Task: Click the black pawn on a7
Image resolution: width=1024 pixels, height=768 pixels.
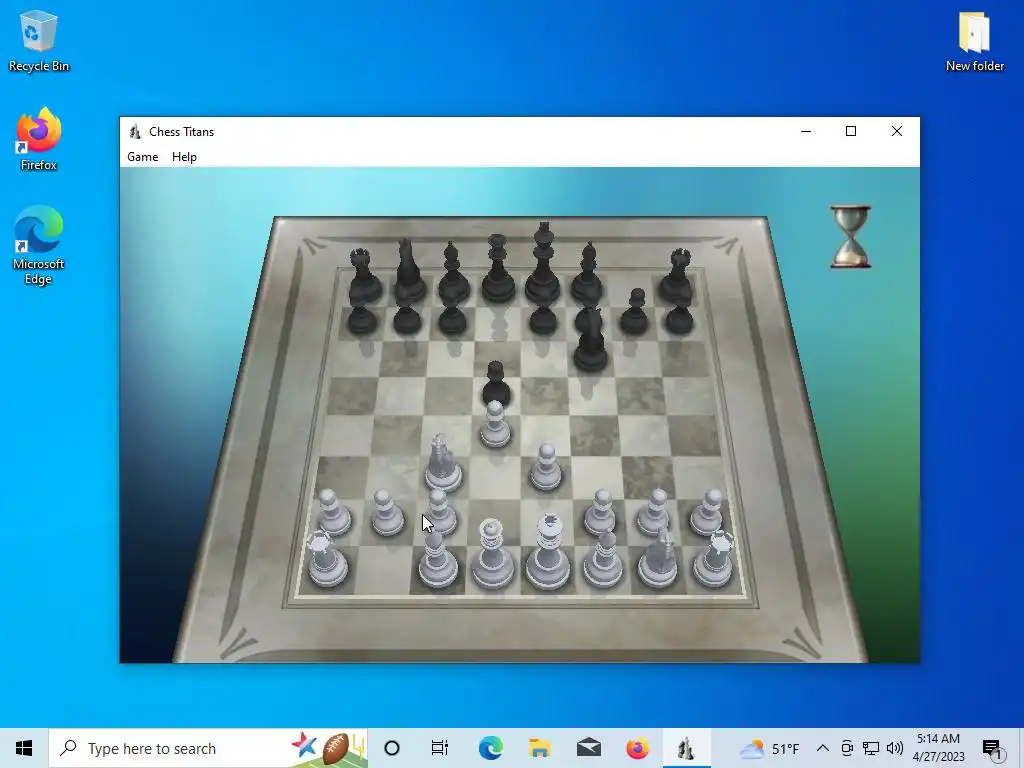Action: tap(362, 317)
